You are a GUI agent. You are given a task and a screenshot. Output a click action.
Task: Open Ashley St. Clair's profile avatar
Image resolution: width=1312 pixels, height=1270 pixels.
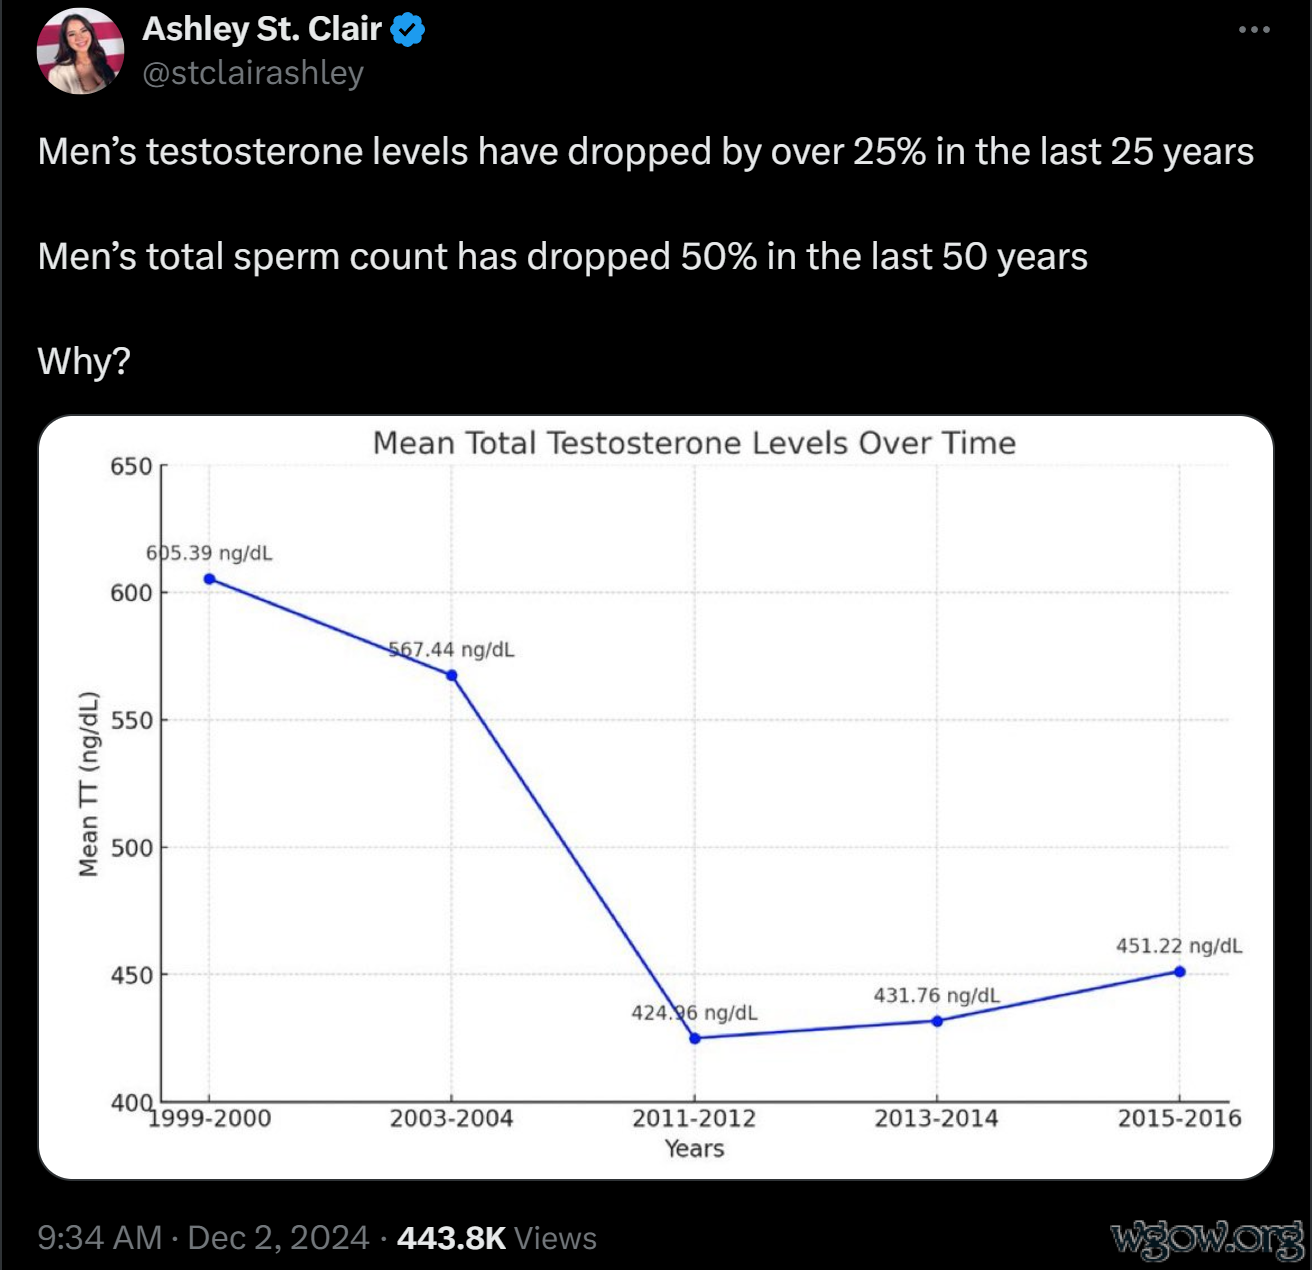pos(80,51)
